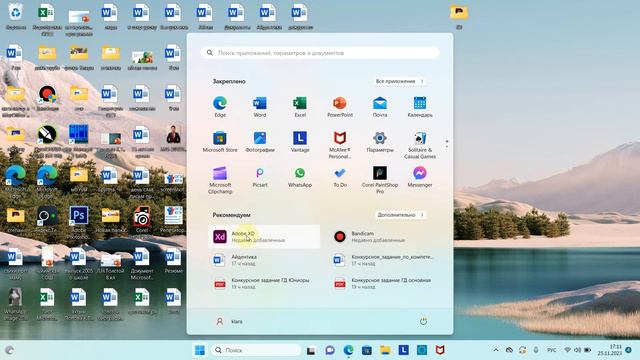This screenshot has height=360, width=640.
Task: Select the Recycle Bin desktop icon
Action: 16,16
